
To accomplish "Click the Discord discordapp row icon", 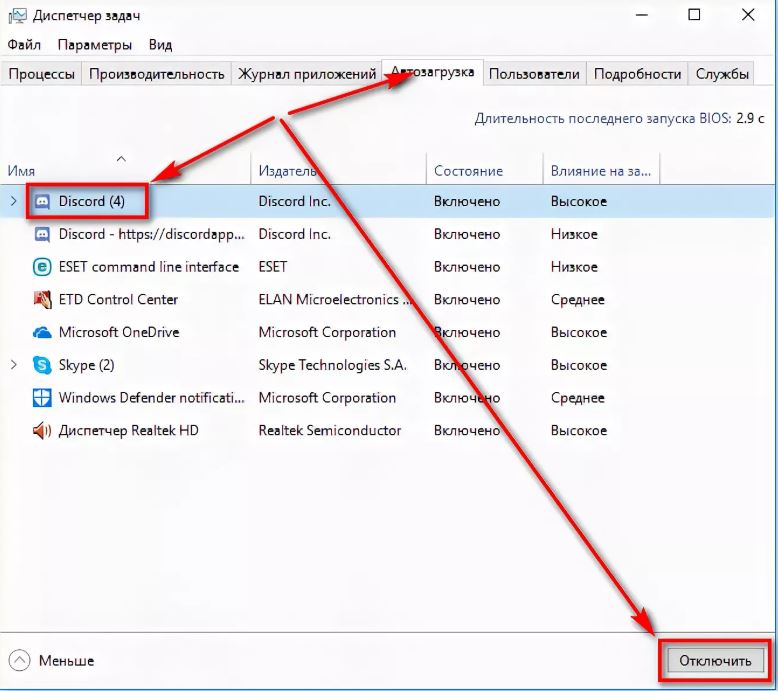I will tap(42, 234).
